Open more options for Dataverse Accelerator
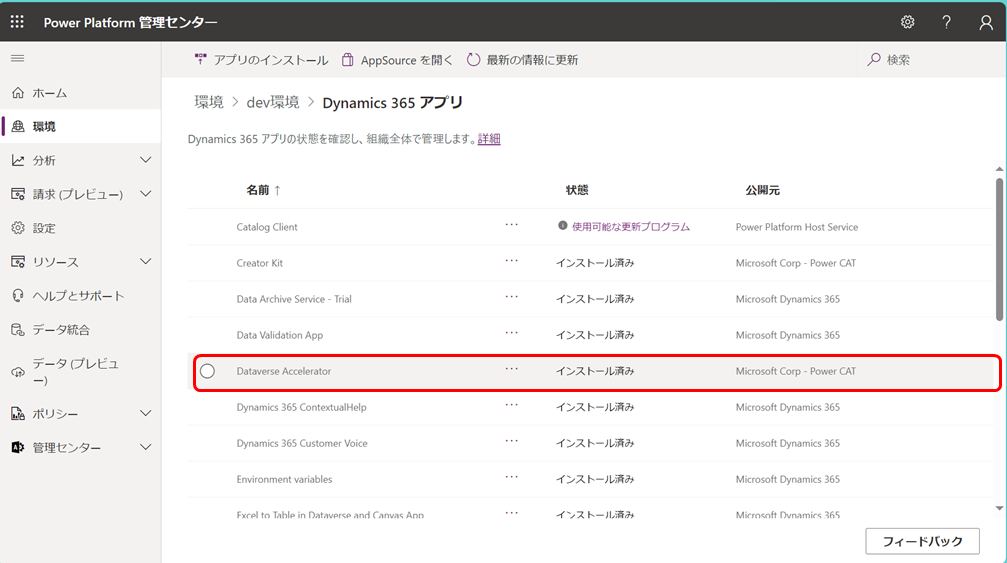The width and height of the screenshot is (1007, 563). click(x=511, y=369)
